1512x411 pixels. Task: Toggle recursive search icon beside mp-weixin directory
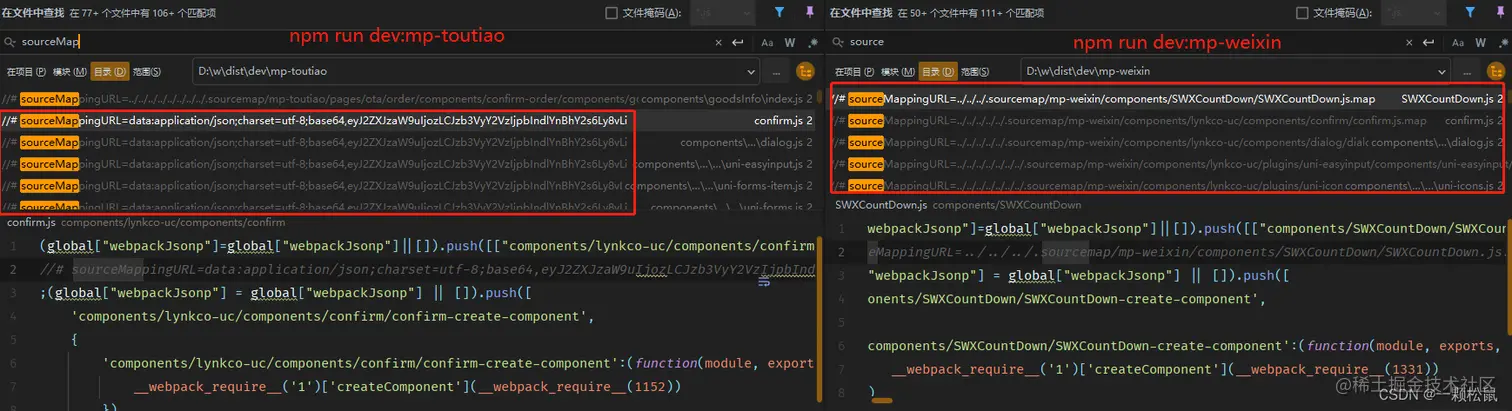1497,72
